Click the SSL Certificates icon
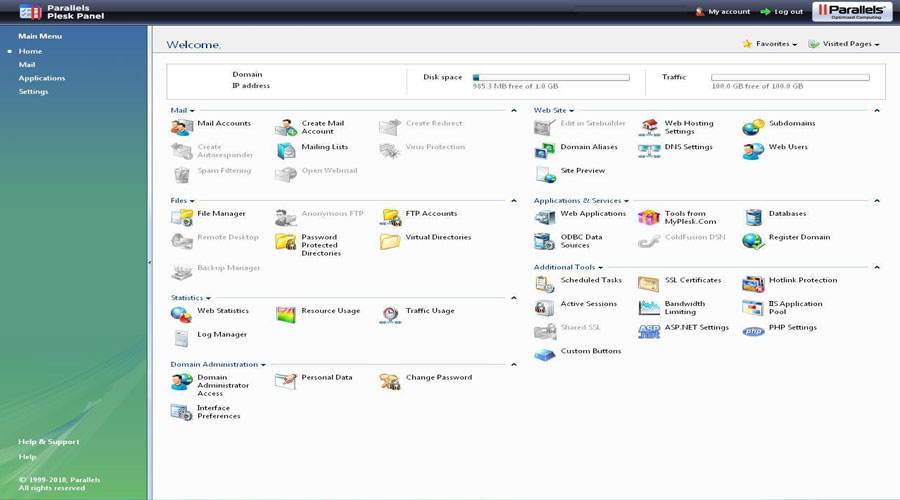 point(649,284)
